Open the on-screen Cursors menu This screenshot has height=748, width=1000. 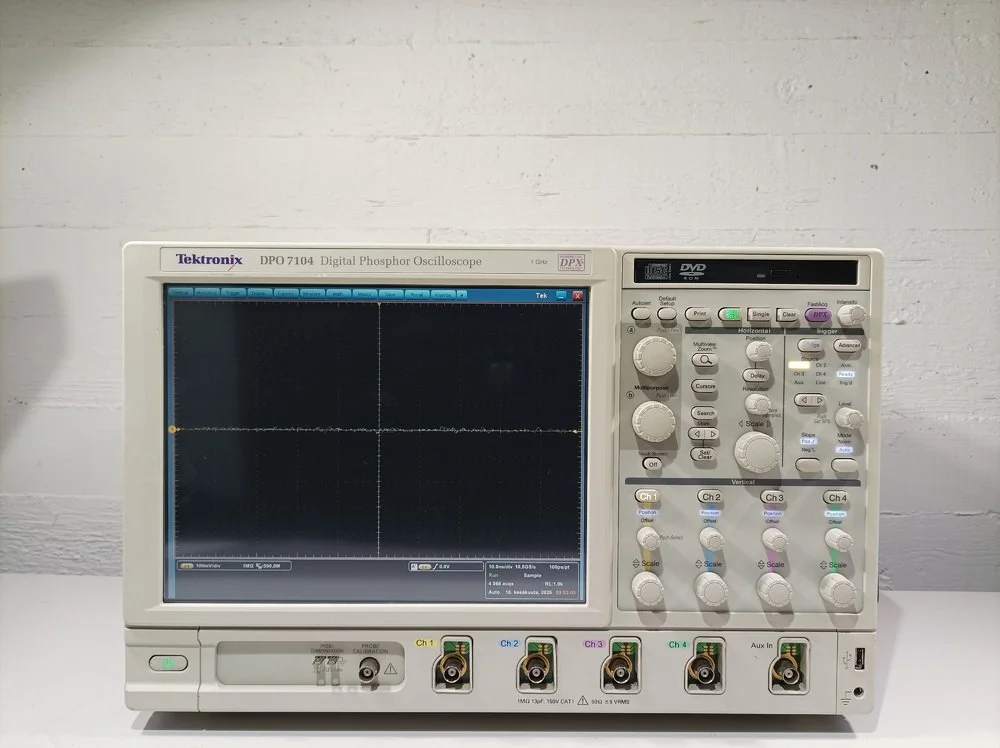(x=286, y=293)
